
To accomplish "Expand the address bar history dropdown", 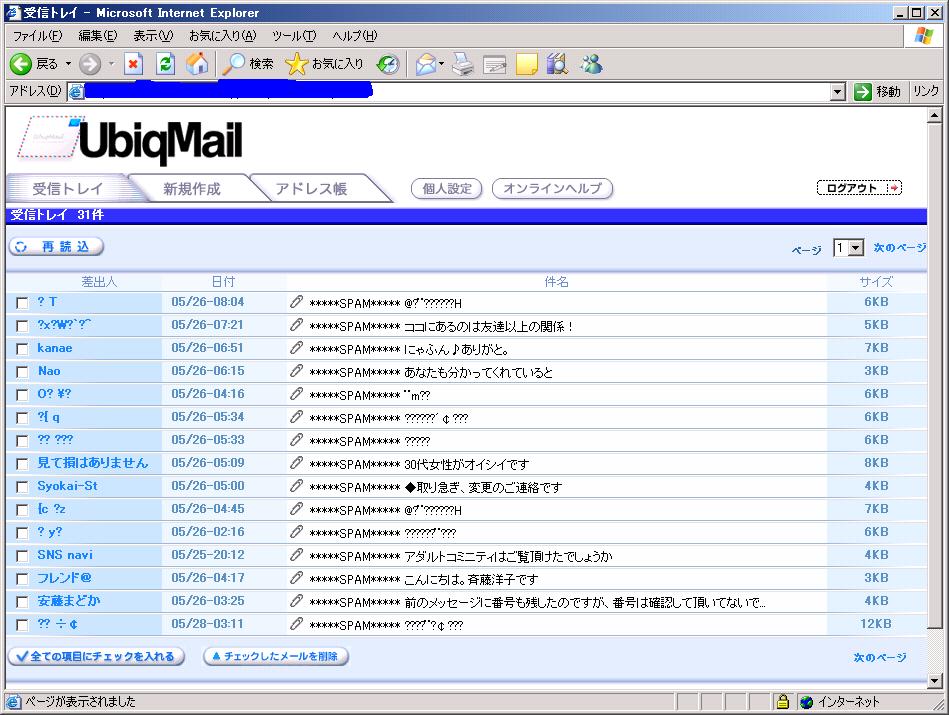I will click(x=838, y=92).
